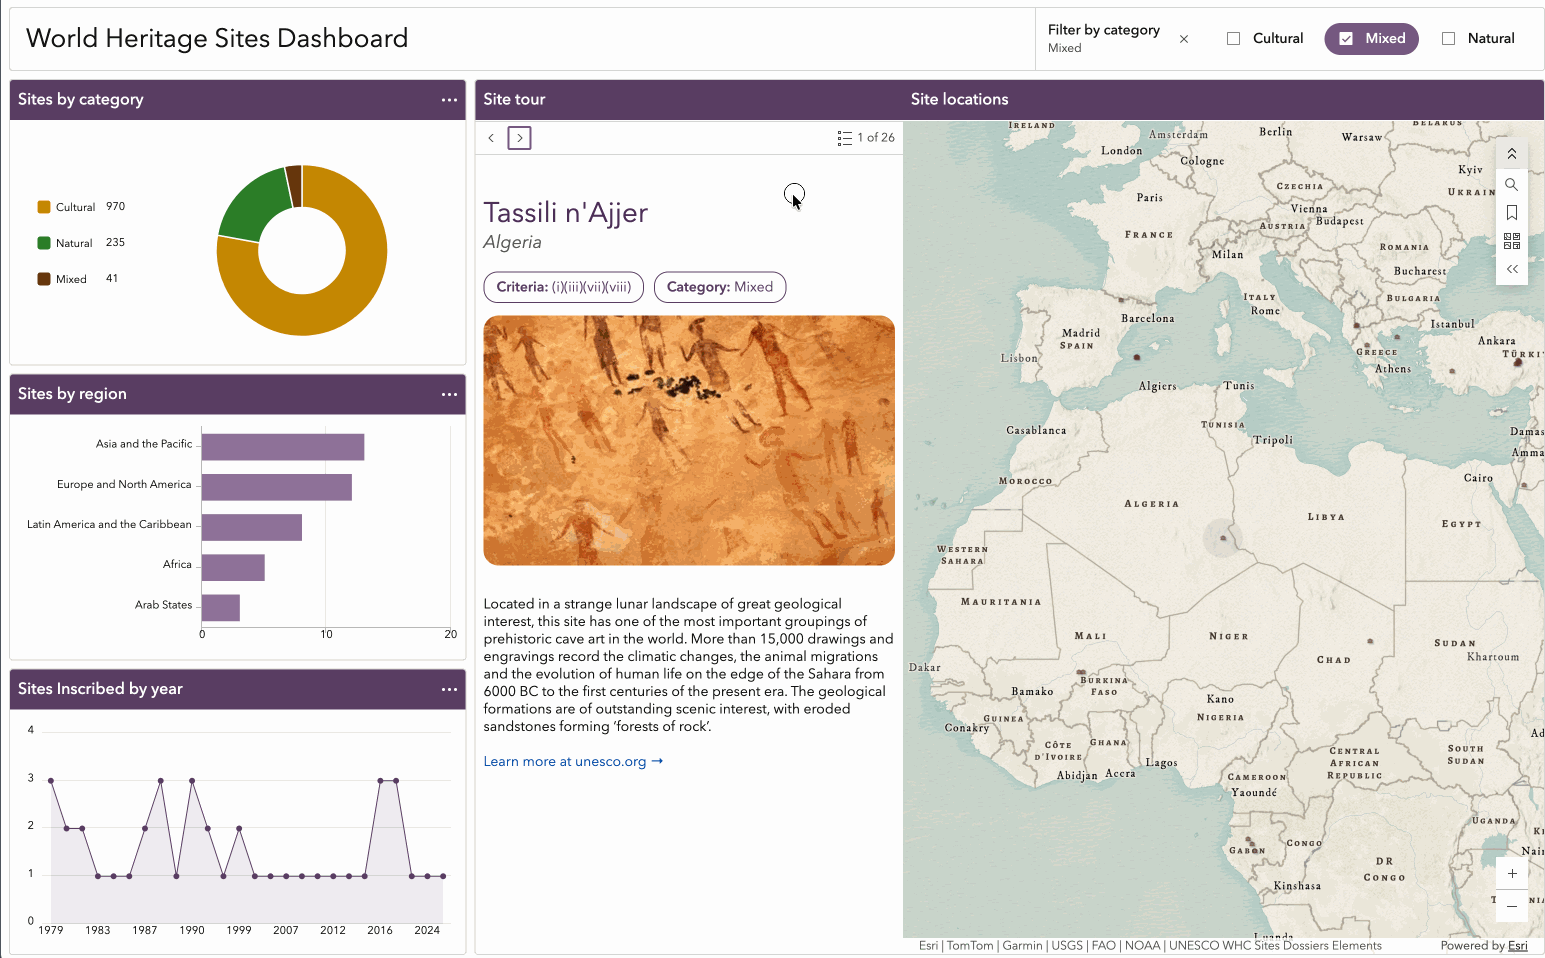Go to the previous site in the tour
Viewport: 1545px width, 958px height.
tap(491, 138)
